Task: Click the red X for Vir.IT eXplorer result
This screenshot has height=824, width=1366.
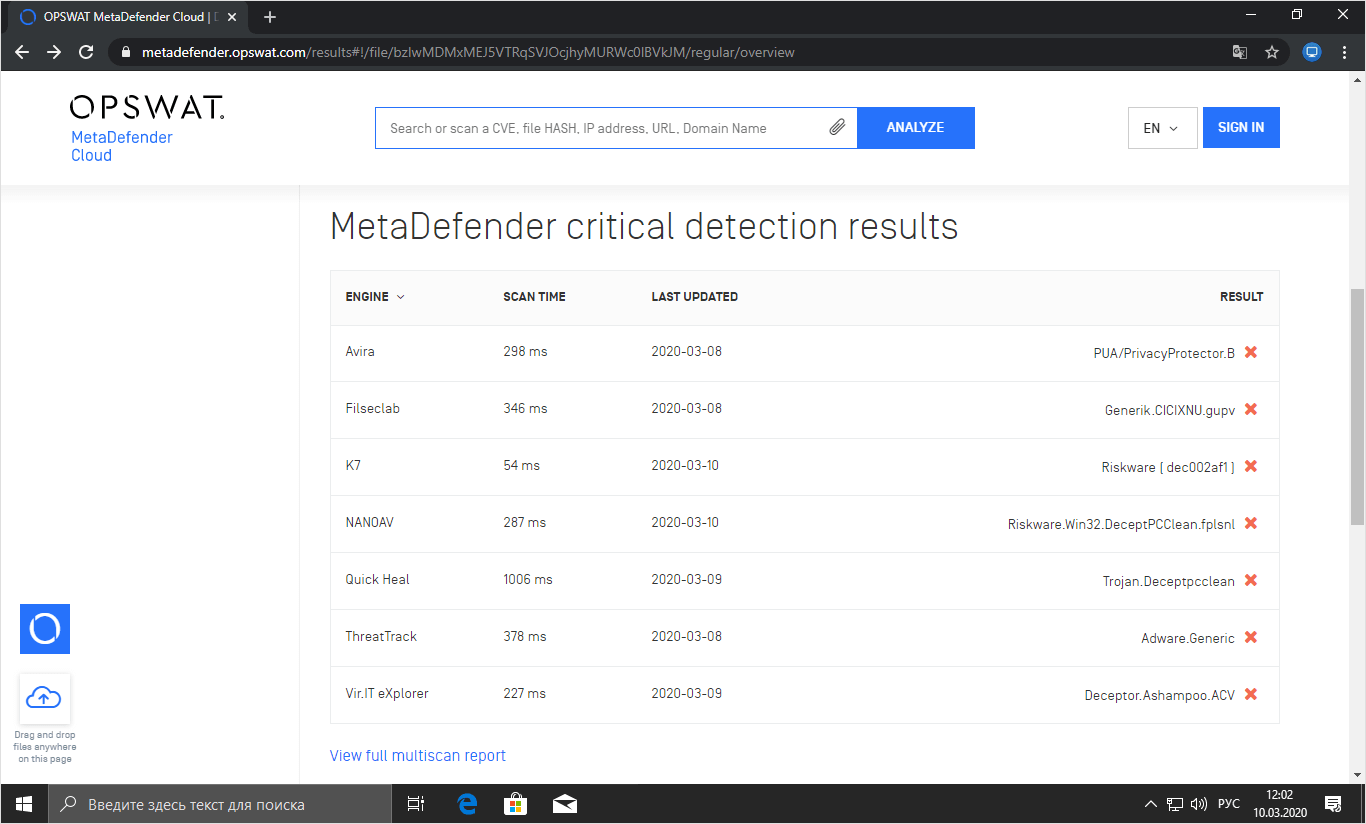Action: (x=1251, y=694)
